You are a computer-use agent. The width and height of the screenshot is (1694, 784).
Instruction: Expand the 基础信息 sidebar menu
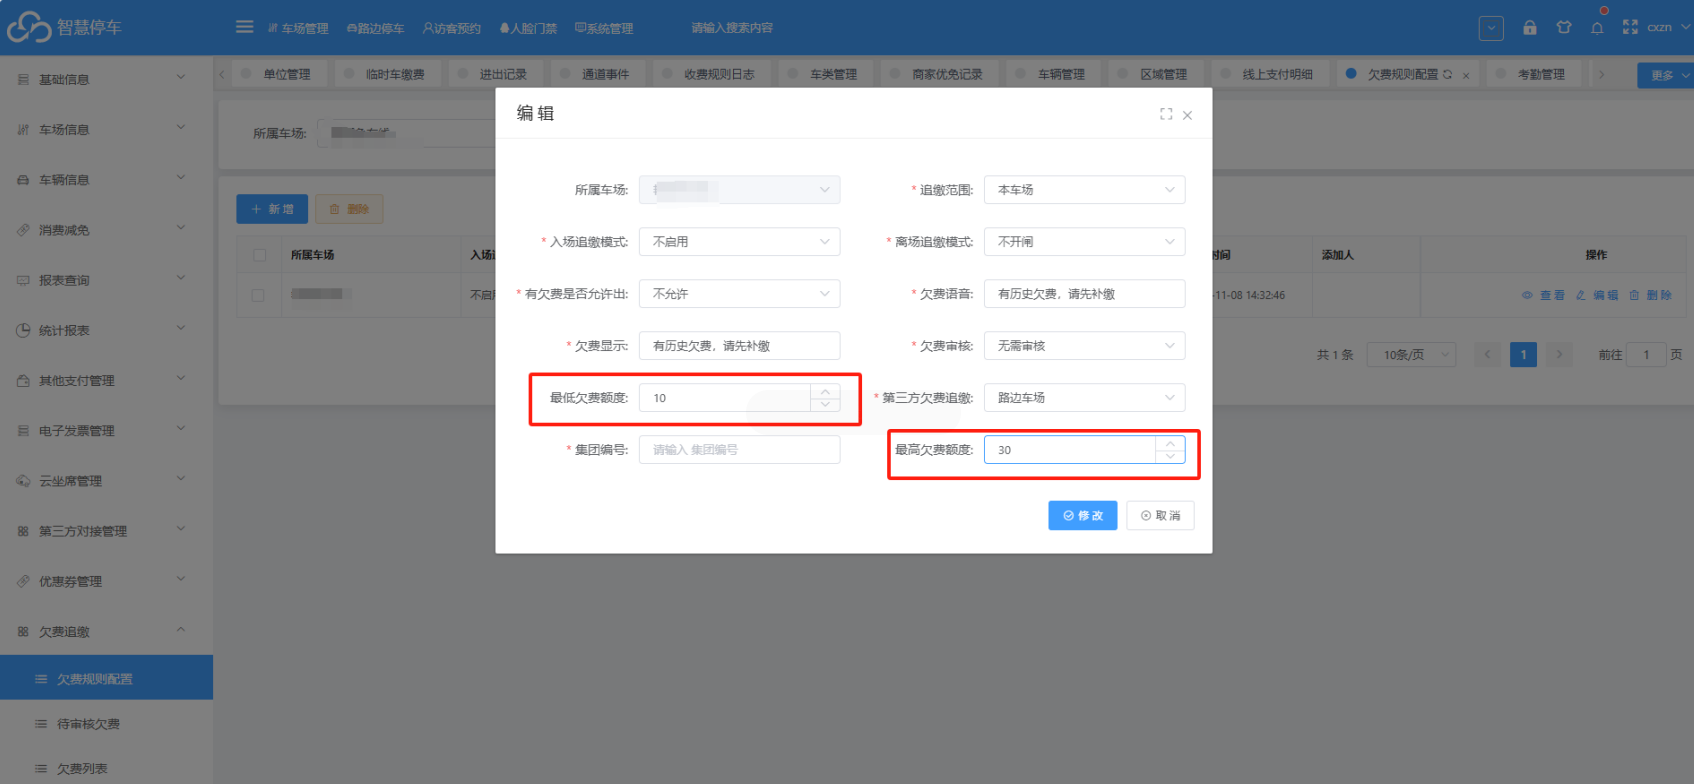click(x=106, y=79)
